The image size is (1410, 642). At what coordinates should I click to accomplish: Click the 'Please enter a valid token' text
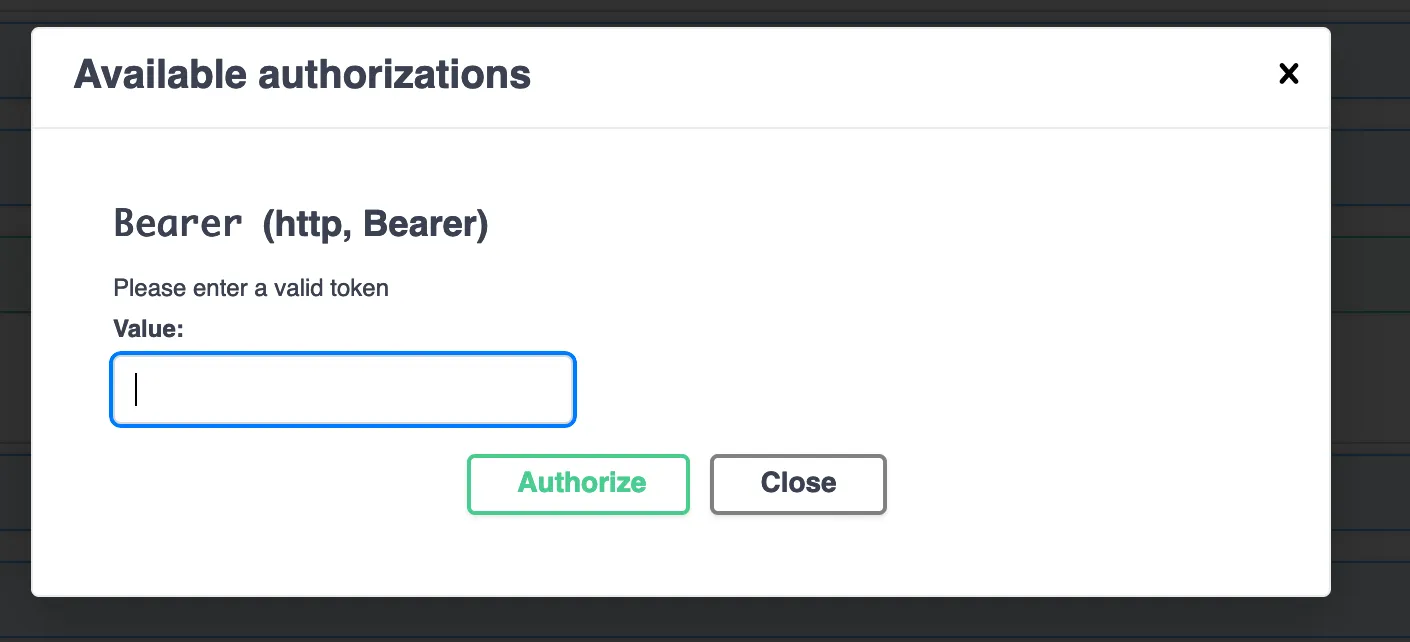pos(251,288)
